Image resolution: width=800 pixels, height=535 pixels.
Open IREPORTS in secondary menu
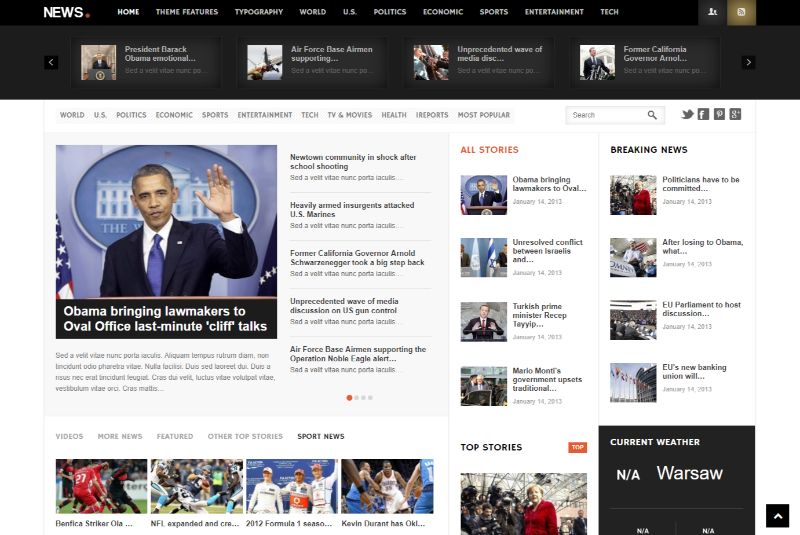click(432, 115)
